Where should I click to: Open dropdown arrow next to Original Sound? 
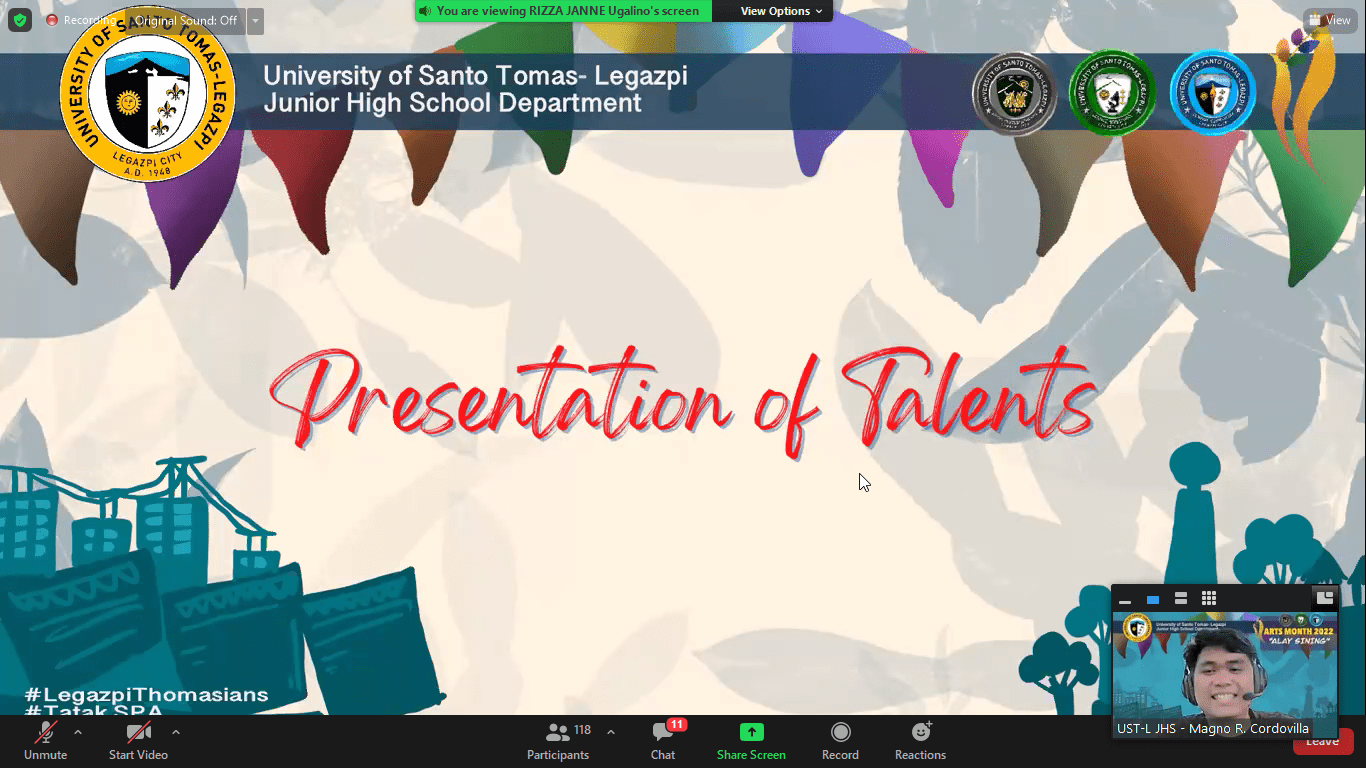point(255,21)
